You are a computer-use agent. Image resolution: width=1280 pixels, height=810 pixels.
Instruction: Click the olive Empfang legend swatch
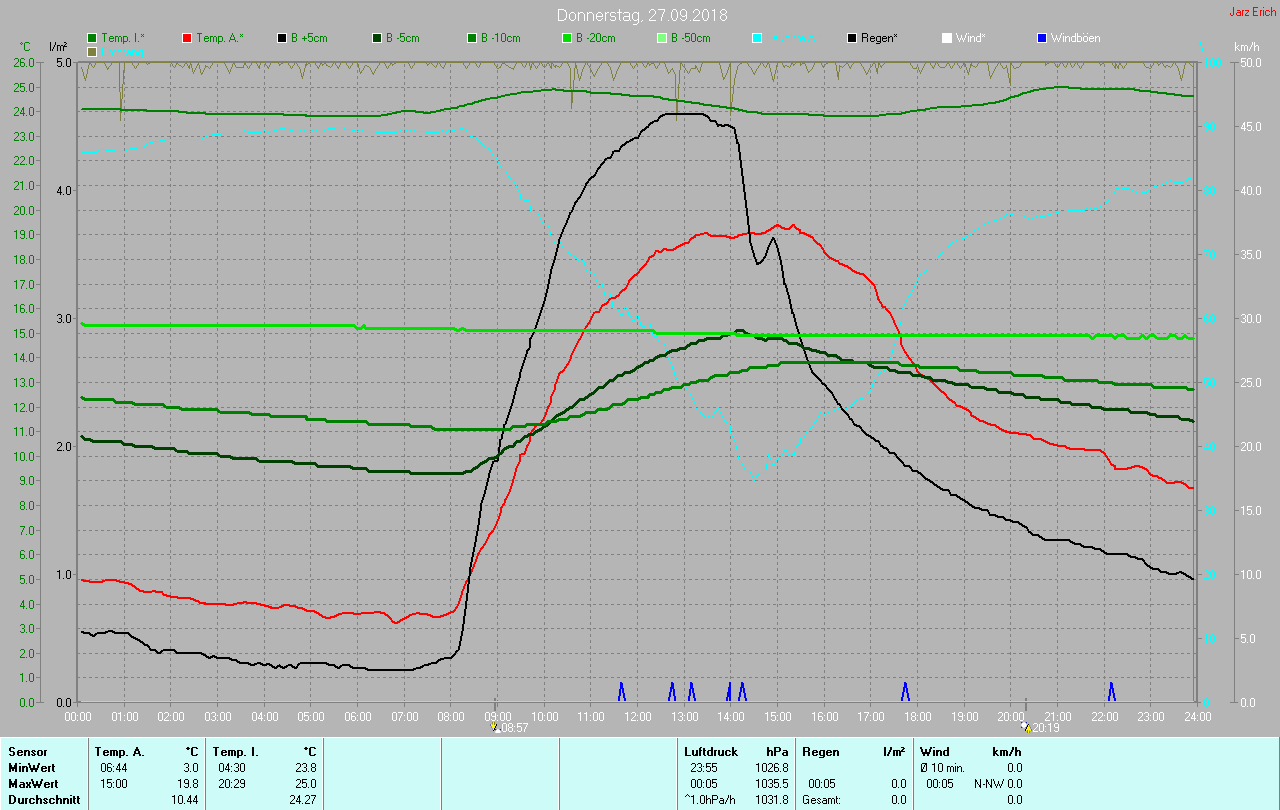pos(93,51)
